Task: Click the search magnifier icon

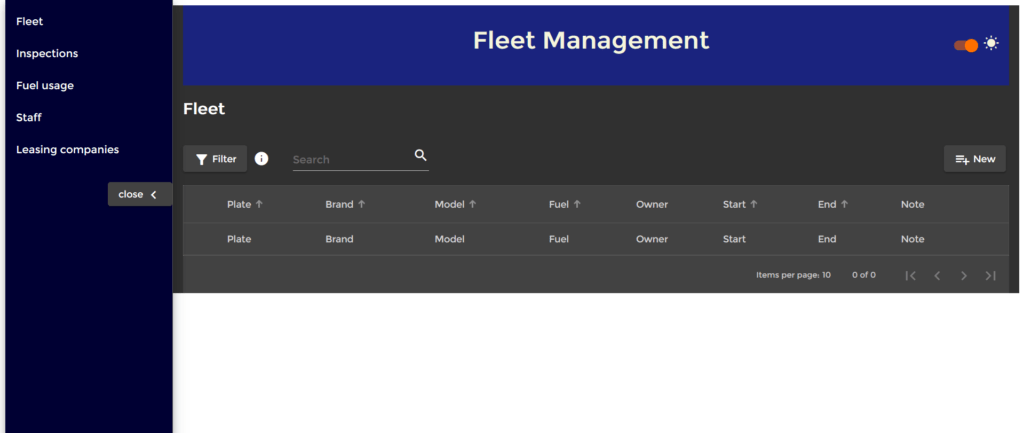Action: (x=420, y=155)
